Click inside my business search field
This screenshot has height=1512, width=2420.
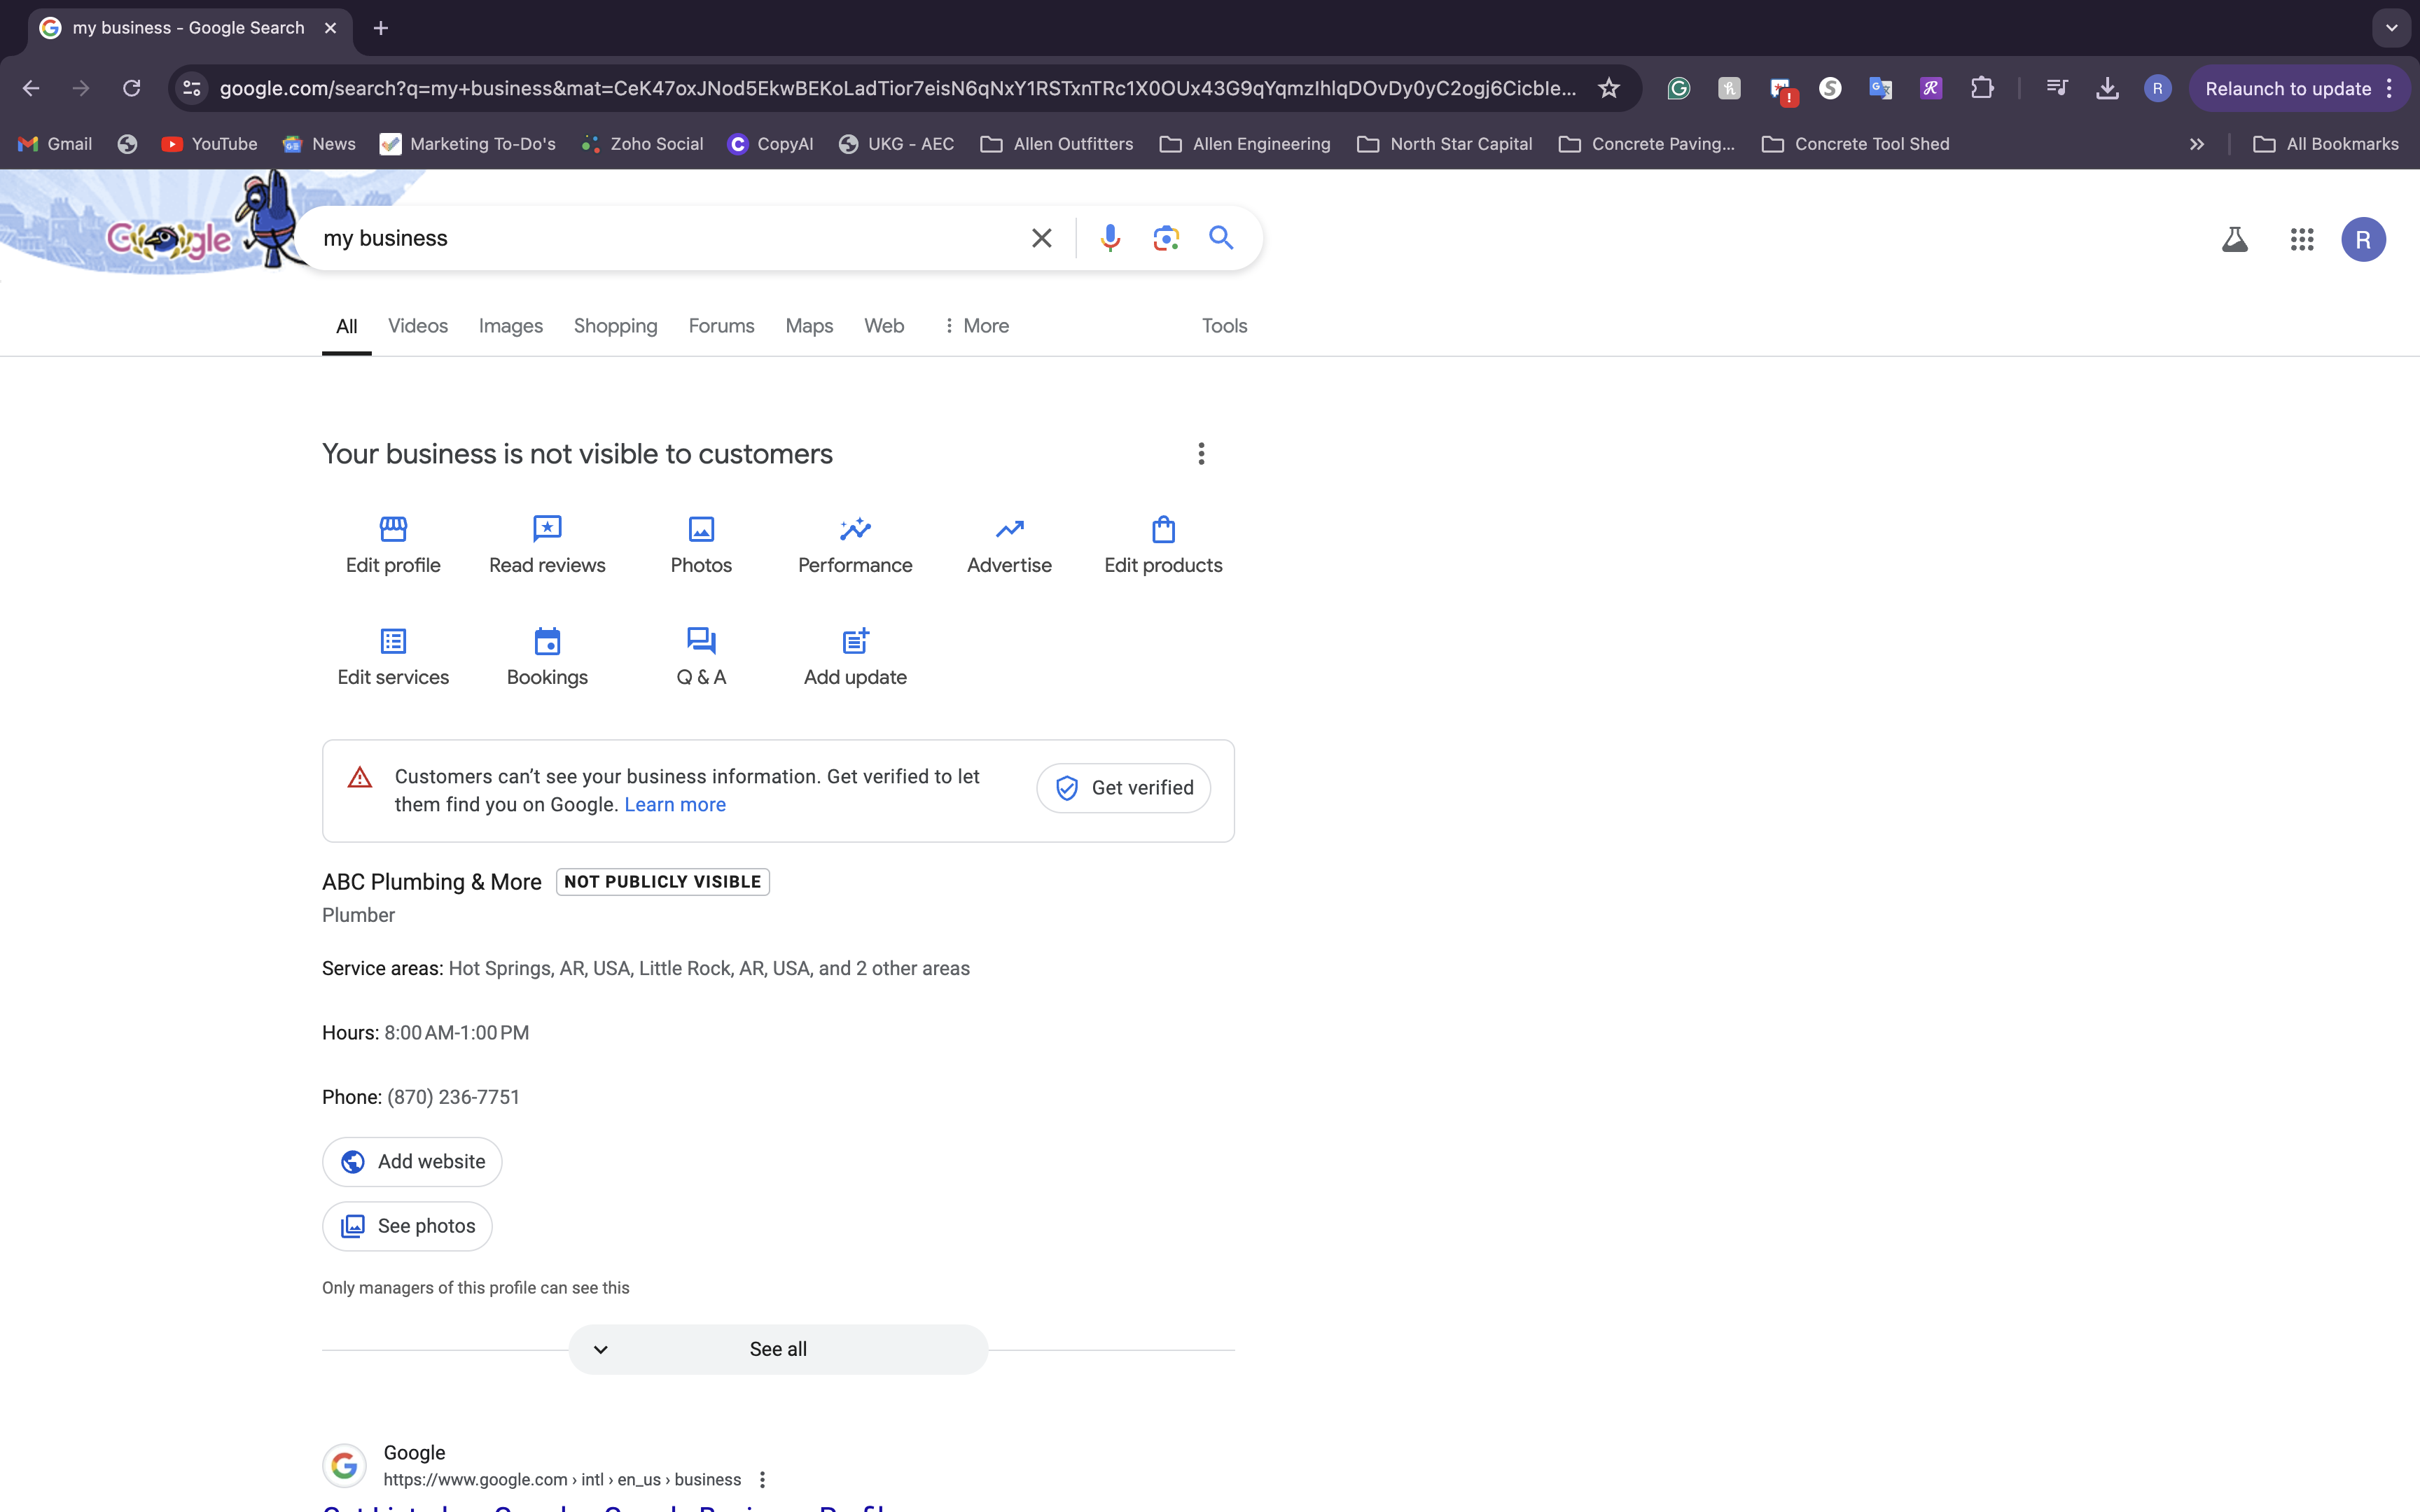(660, 238)
